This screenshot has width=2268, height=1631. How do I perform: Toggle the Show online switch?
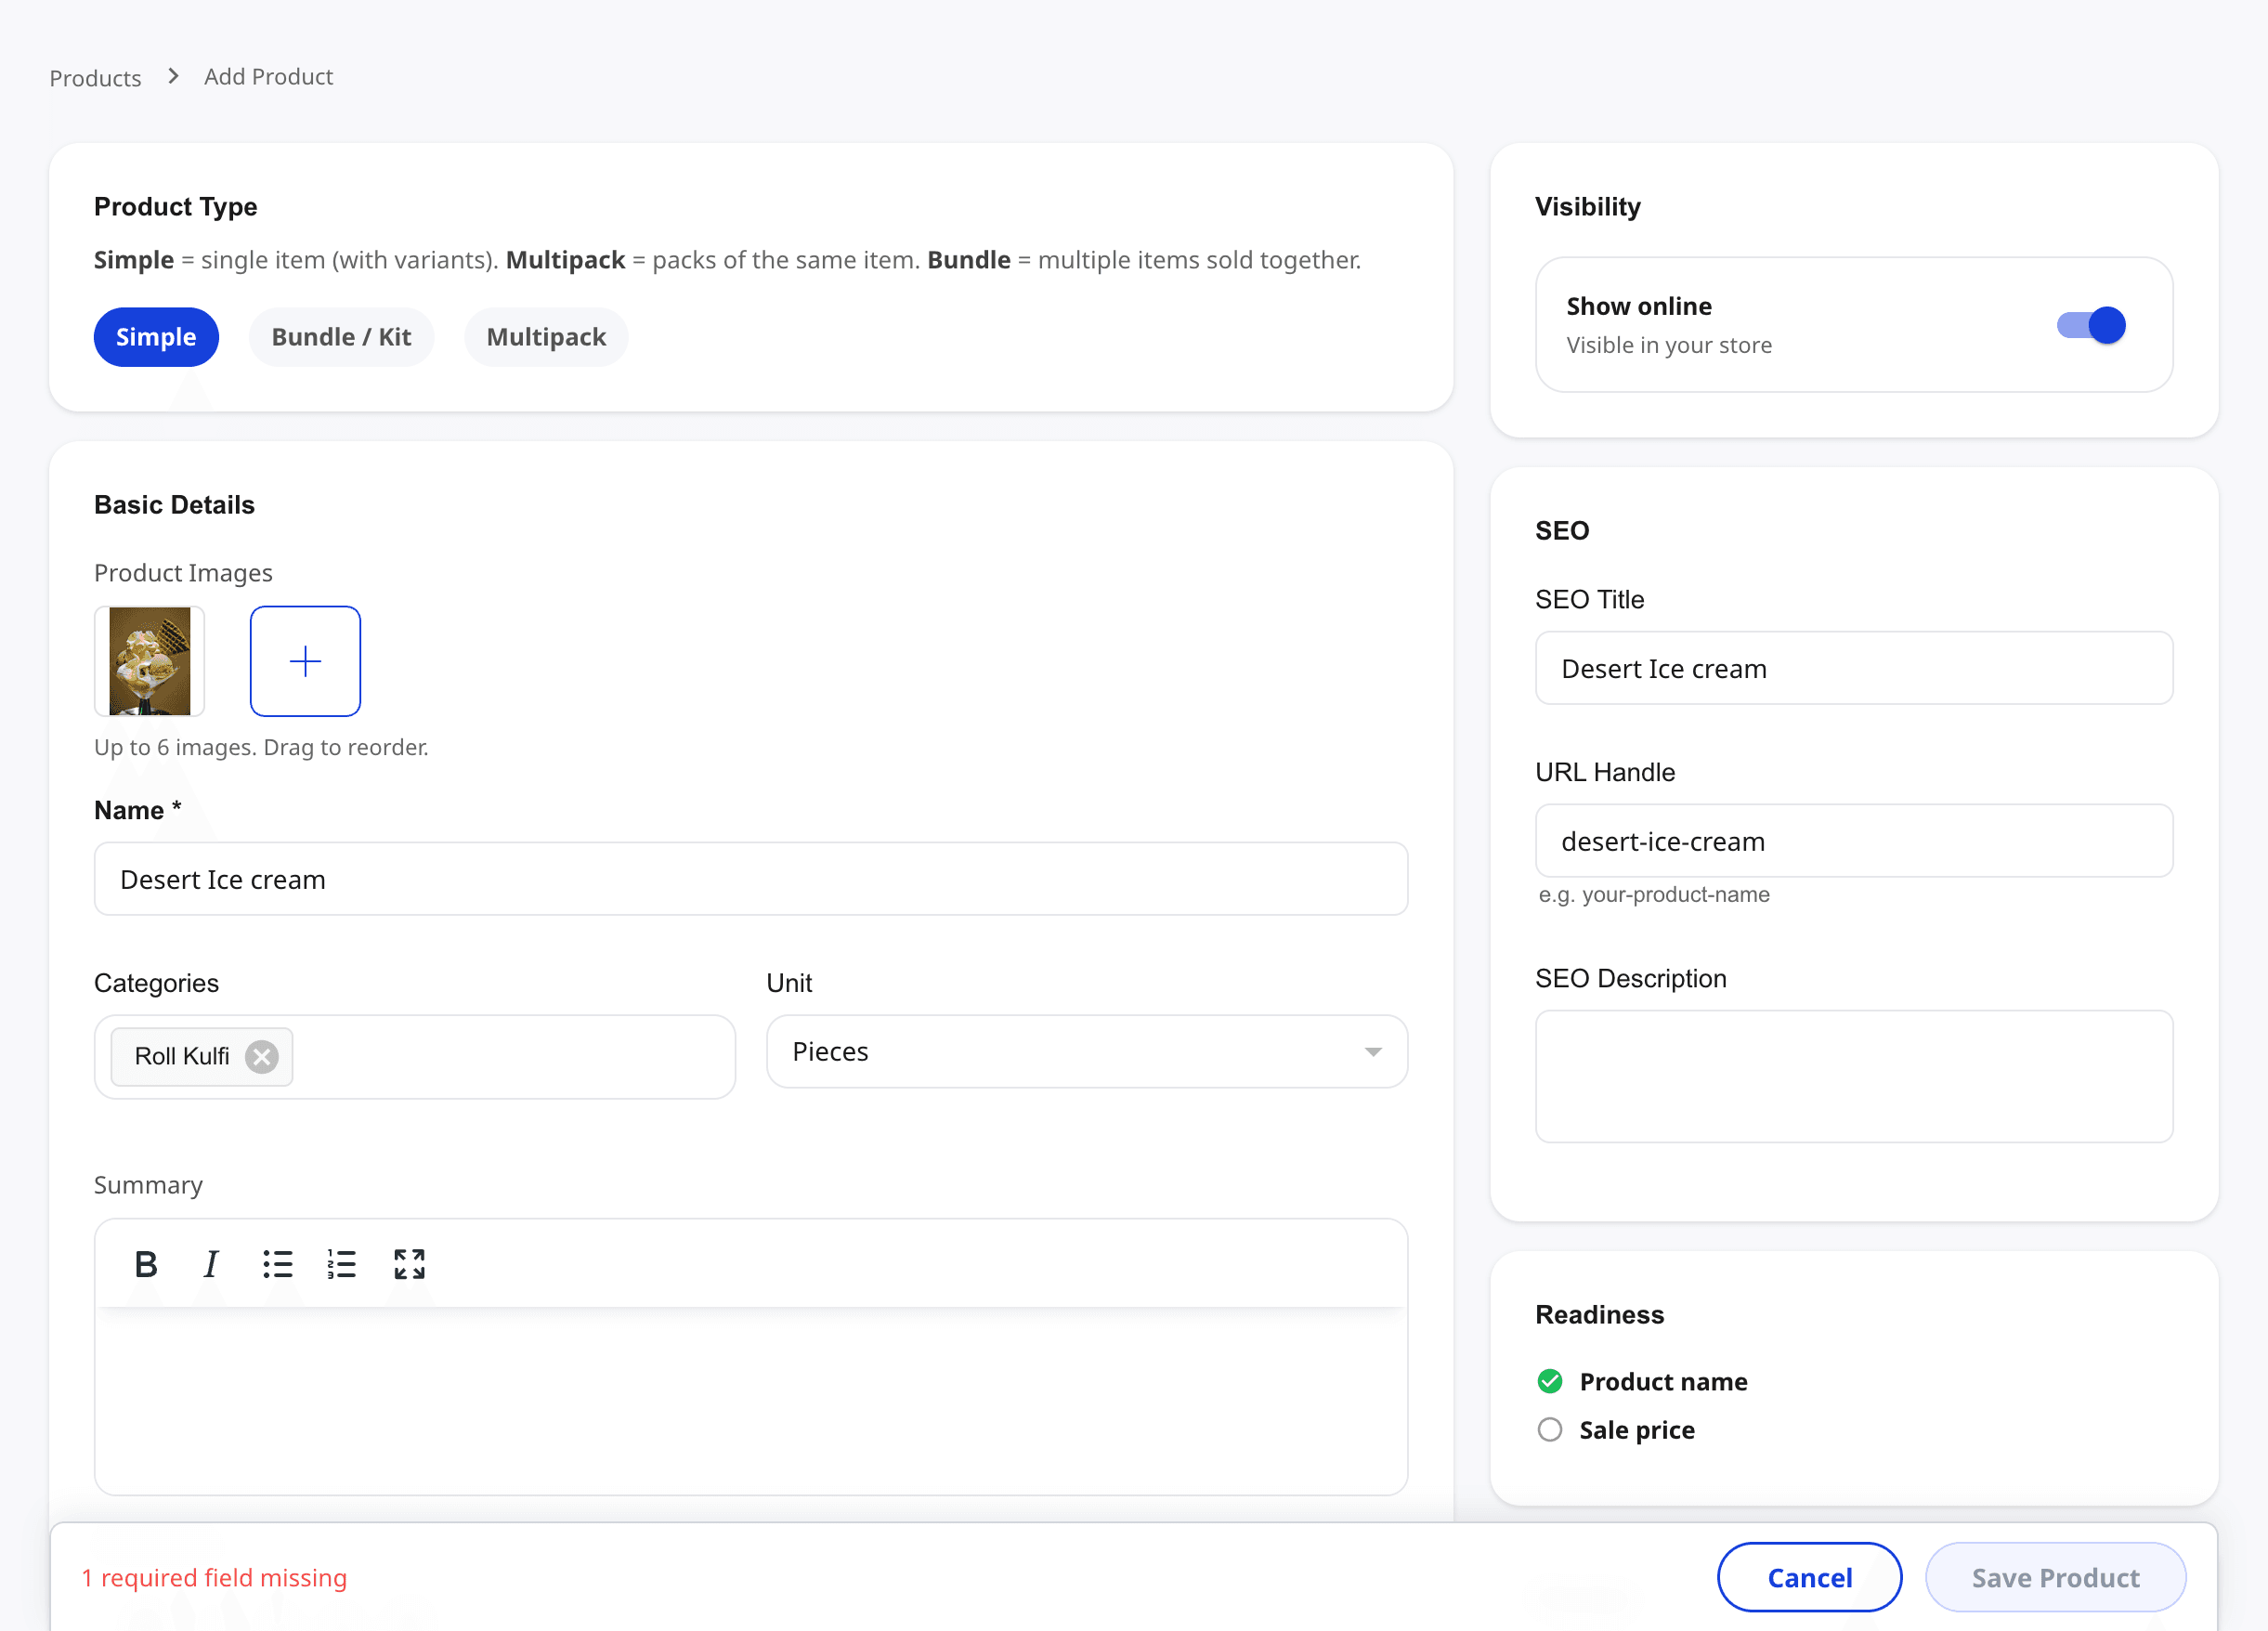click(2090, 325)
